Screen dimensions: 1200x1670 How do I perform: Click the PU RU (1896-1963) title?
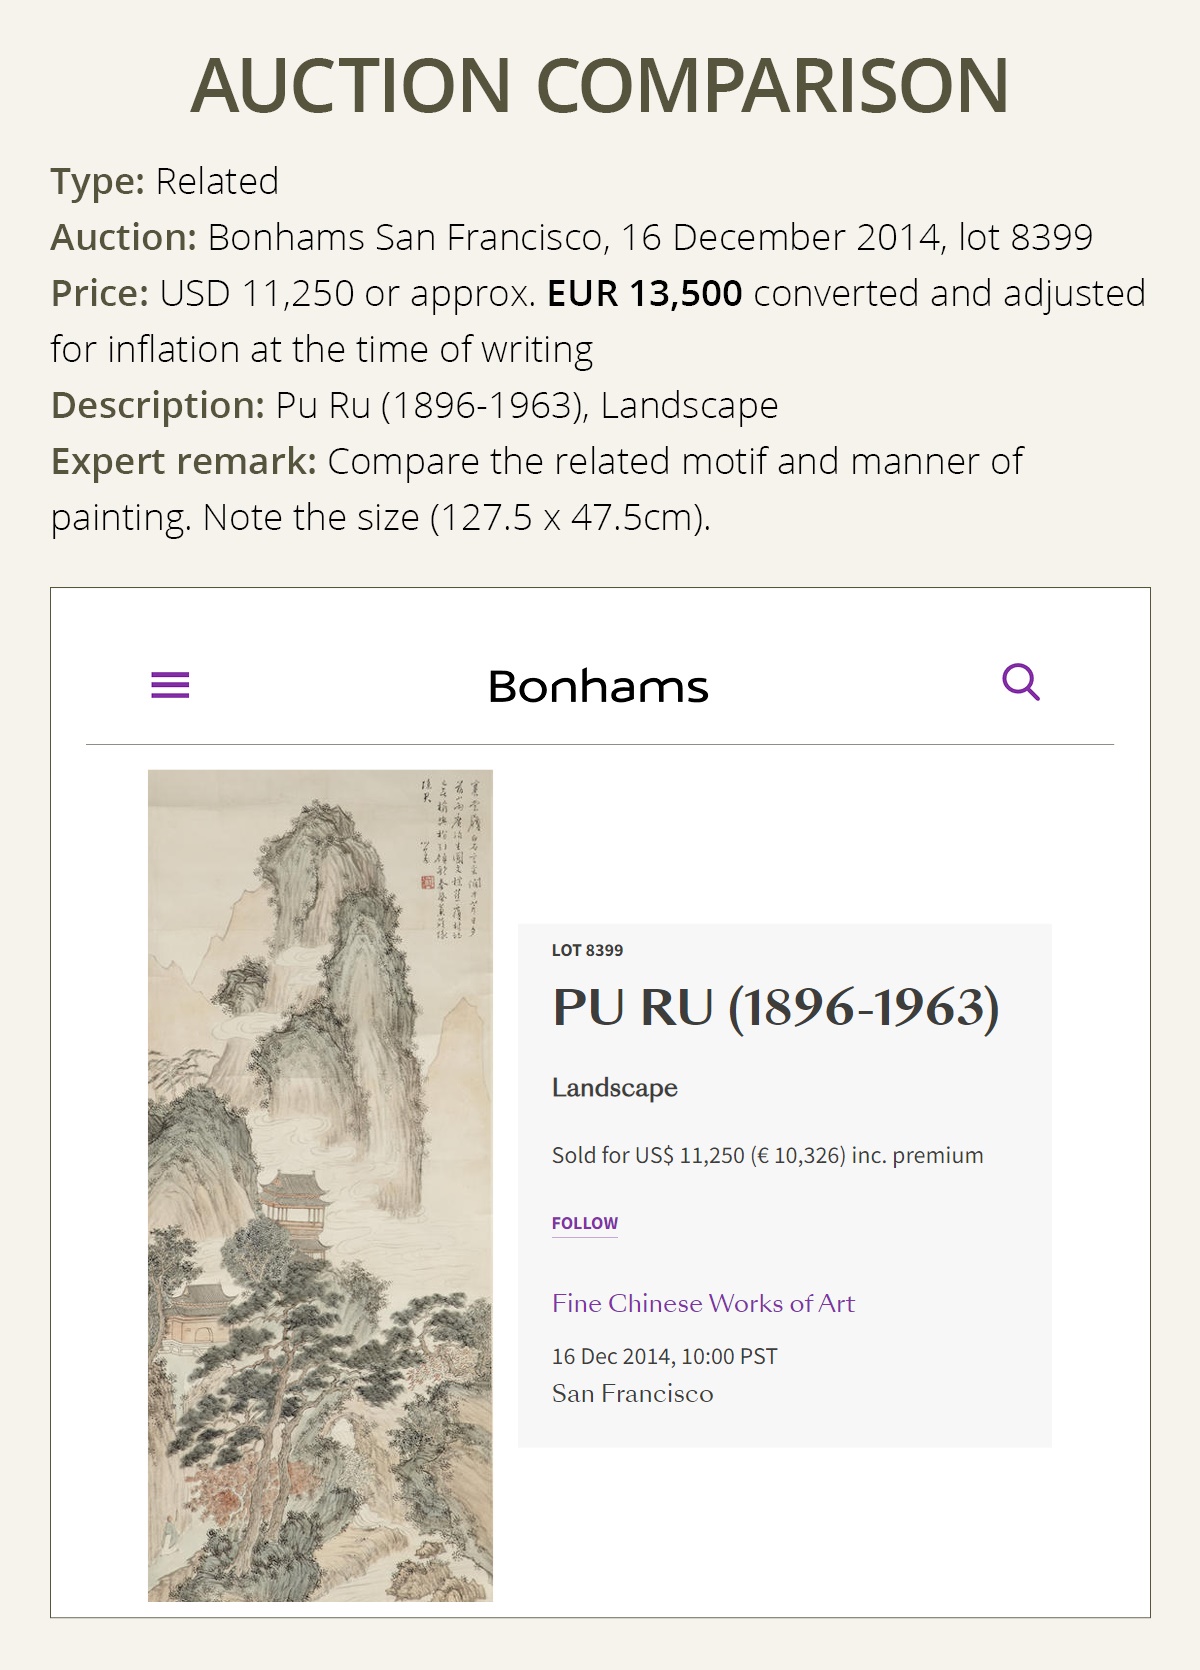tap(775, 1008)
